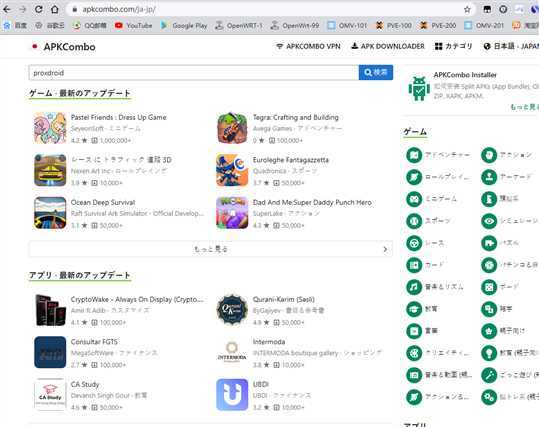Click the blue 検索 search button
539x427 pixels.
pos(376,73)
